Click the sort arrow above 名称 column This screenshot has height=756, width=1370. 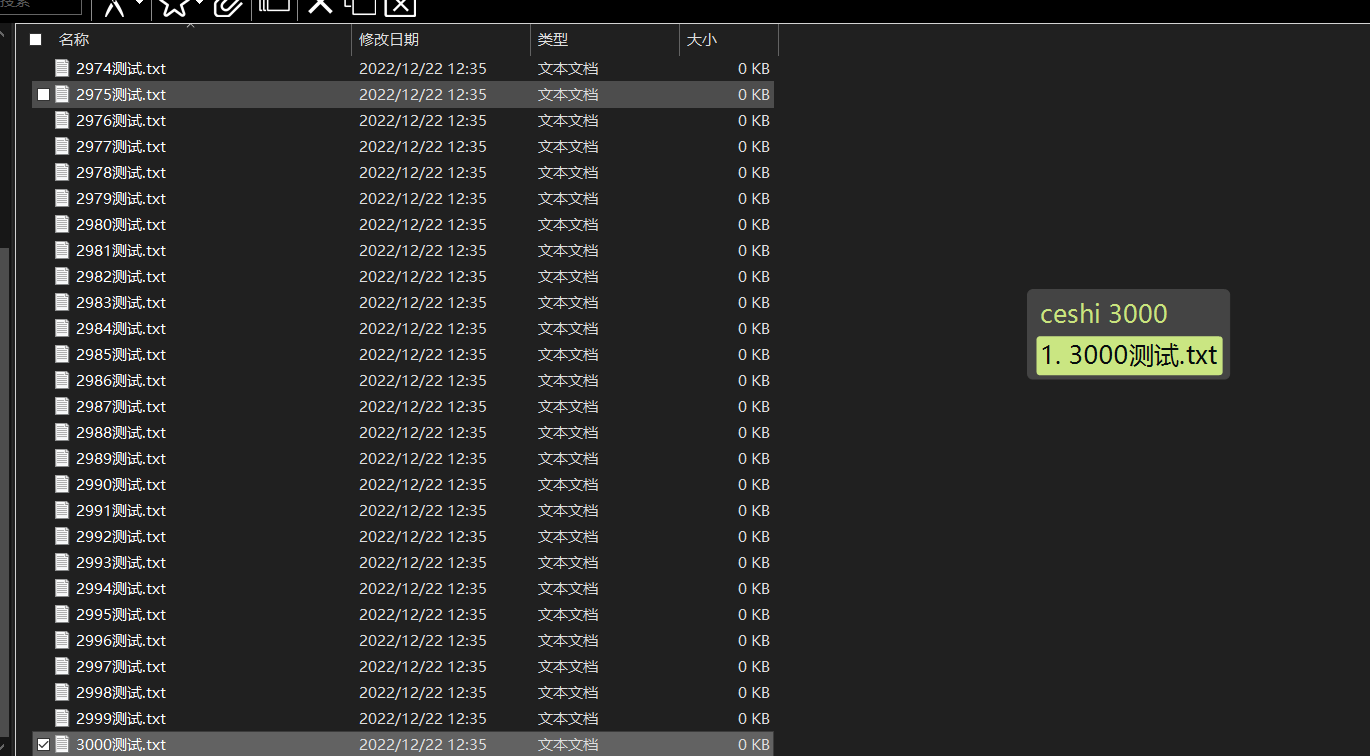click(x=190, y=26)
